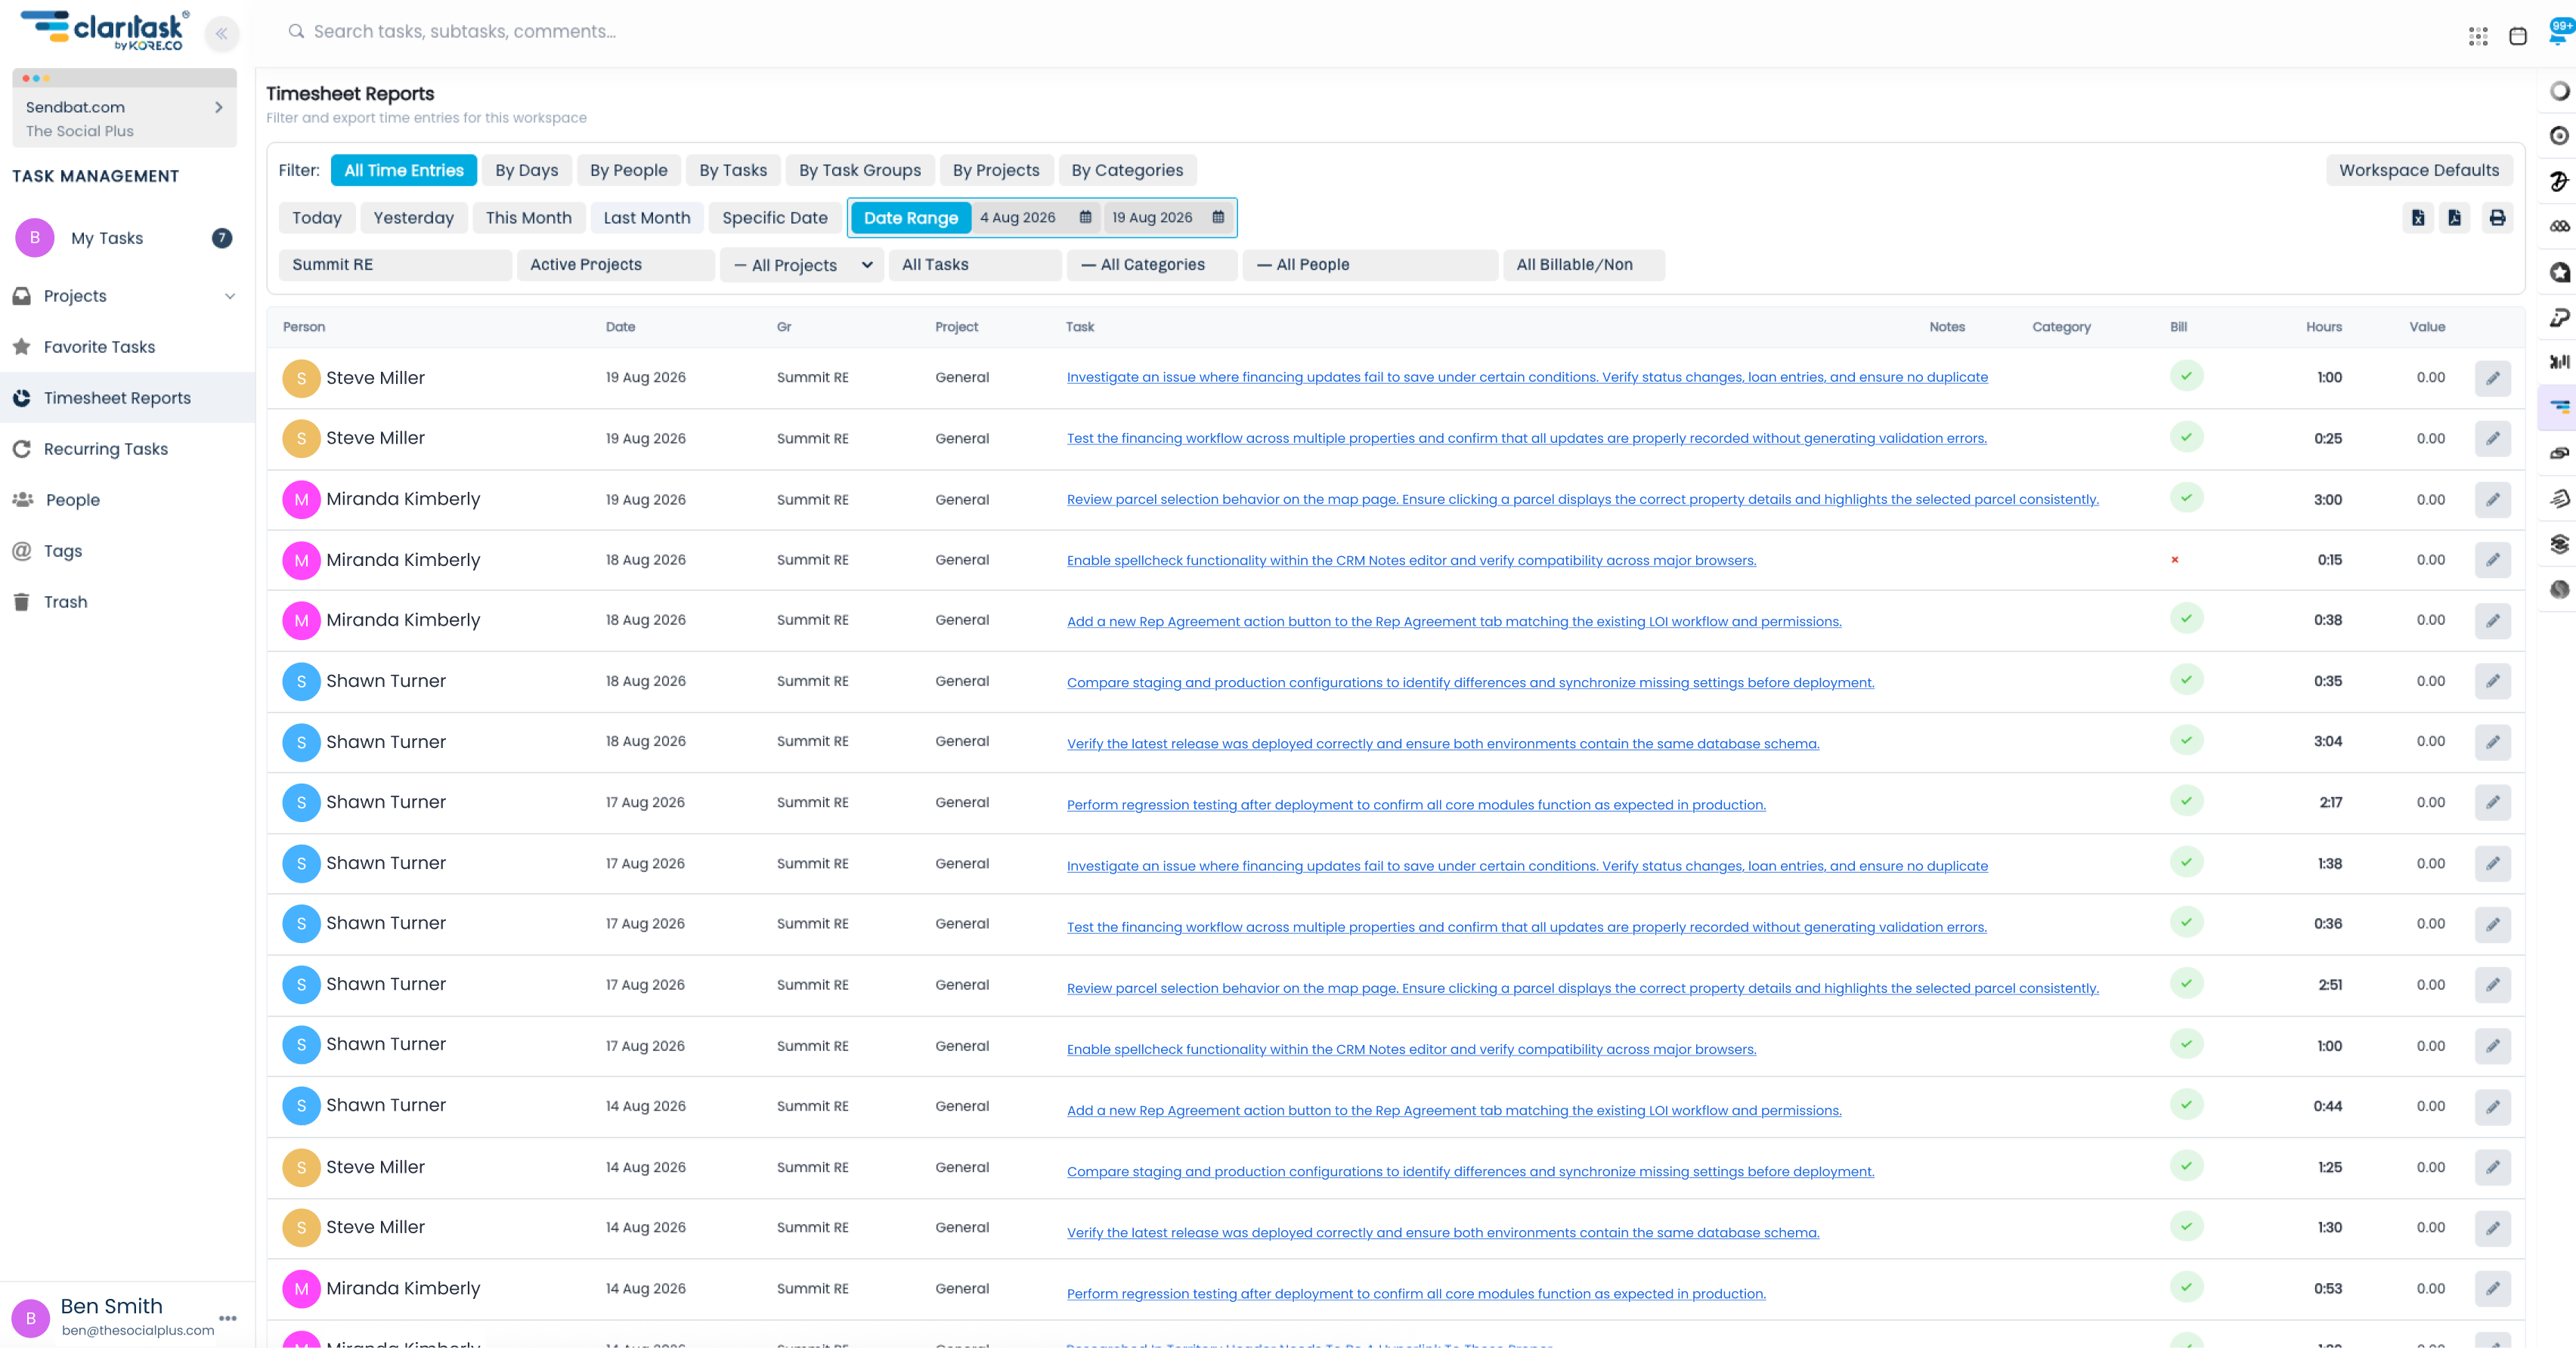This screenshot has width=2576, height=1348.
Task: Open the calendar picker for 4 Aug 2026
Action: point(1085,217)
